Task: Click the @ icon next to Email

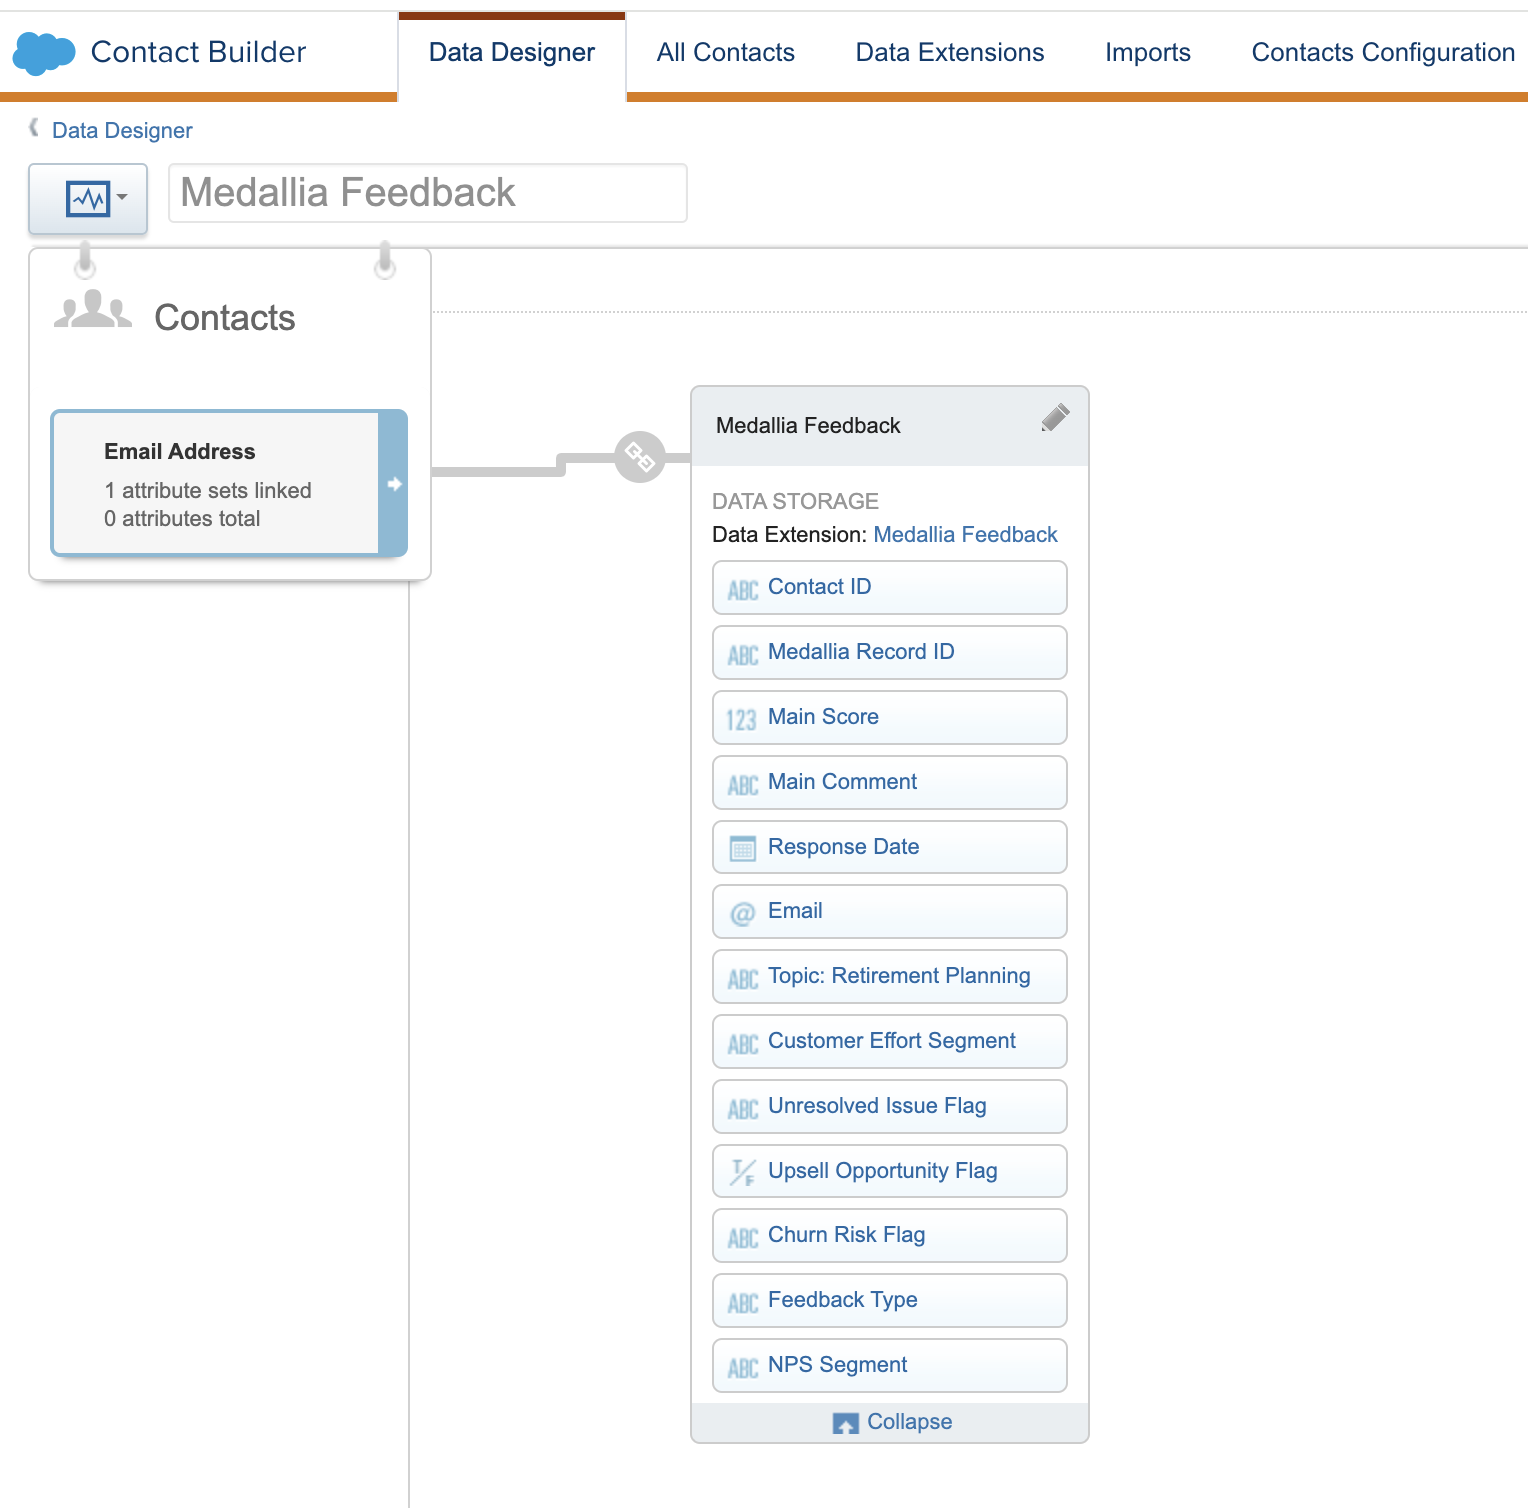Action: point(742,913)
